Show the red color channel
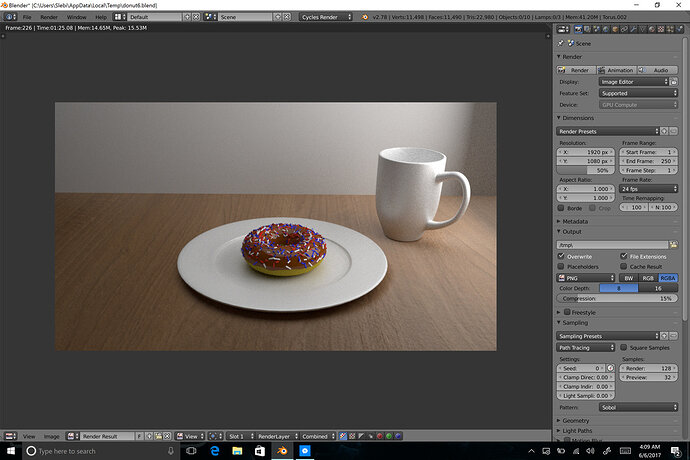Screen dimensions: 690x460 click(x=380, y=436)
